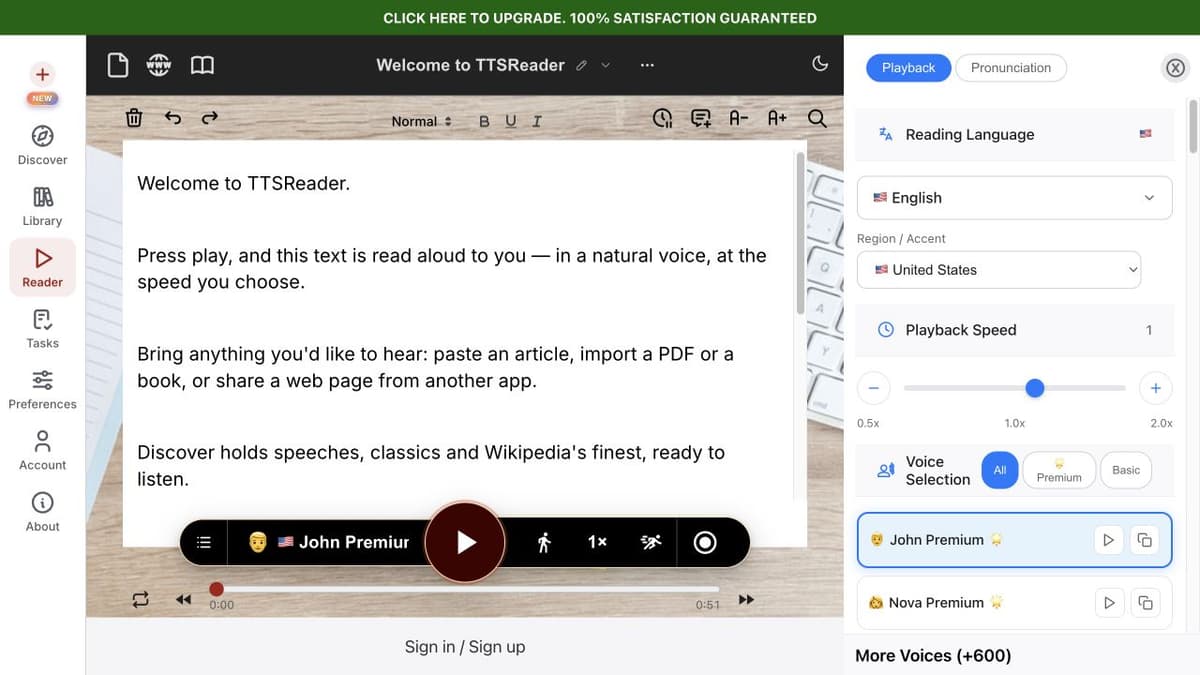Click the upgrade banner at top
The width and height of the screenshot is (1200, 675).
pyautogui.click(x=600, y=18)
